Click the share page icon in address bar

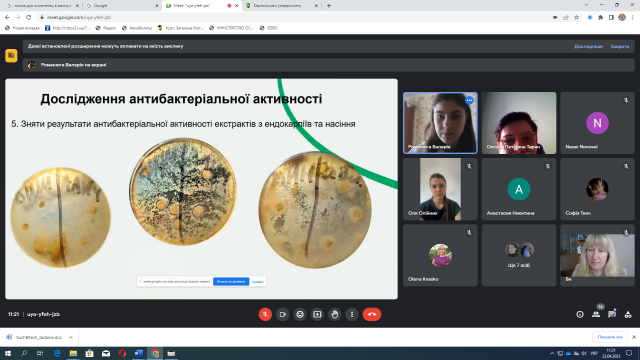pyautogui.click(x=566, y=17)
